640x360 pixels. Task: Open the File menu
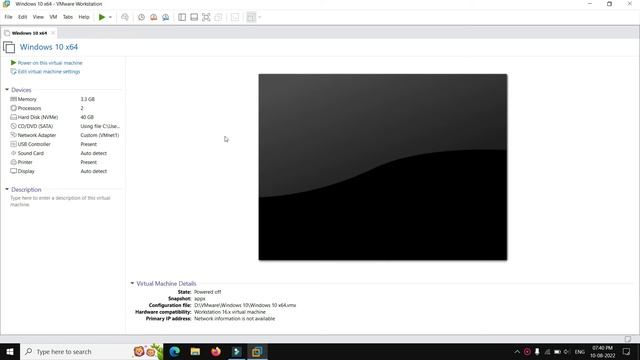click(x=8, y=17)
